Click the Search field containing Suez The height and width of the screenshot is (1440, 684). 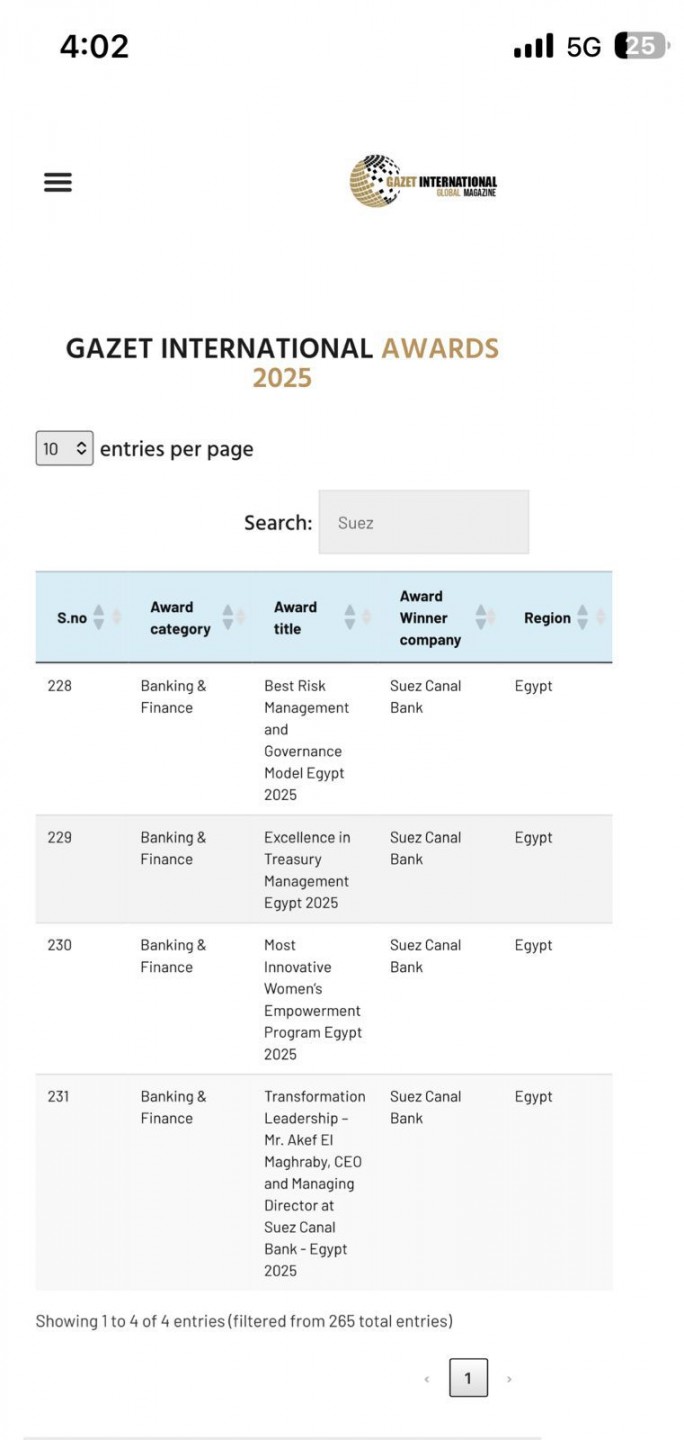pyautogui.click(x=423, y=522)
